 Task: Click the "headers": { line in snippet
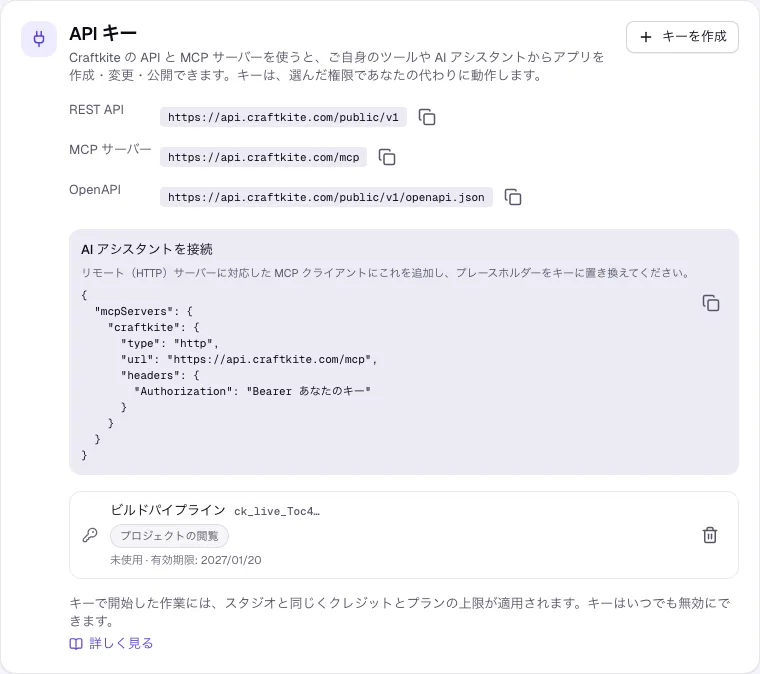click(160, 375)
